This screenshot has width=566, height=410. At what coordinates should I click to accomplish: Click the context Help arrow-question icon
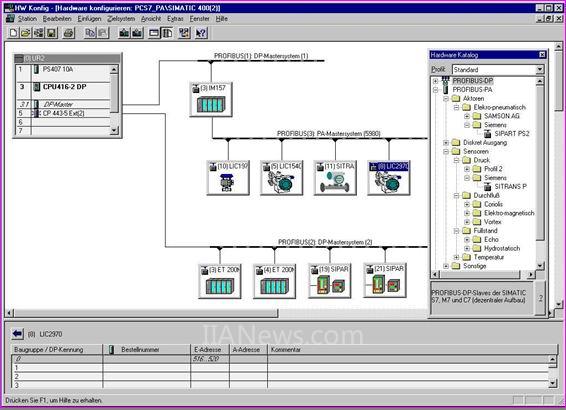[x=201, y=33]
